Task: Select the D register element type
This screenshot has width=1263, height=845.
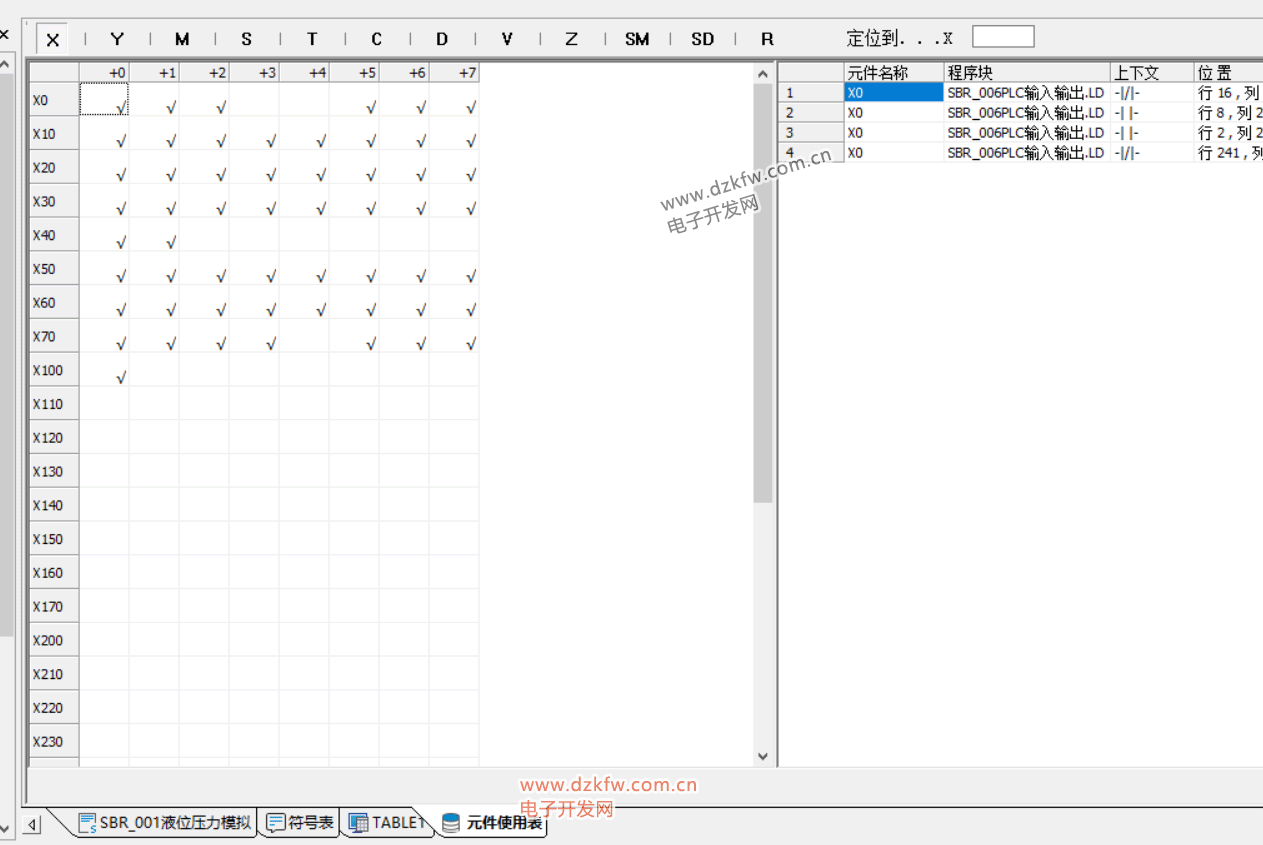Action: click(x=442, y=39)
